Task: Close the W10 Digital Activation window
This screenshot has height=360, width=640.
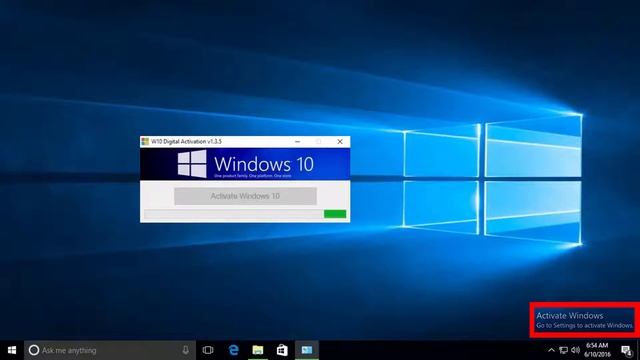Action: tap(340, 142)
